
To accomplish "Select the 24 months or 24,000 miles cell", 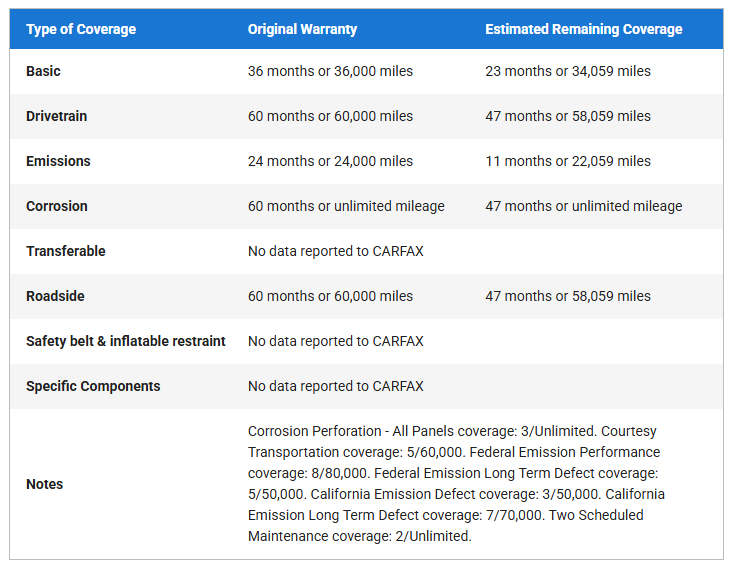I will [x=330, y=161].
